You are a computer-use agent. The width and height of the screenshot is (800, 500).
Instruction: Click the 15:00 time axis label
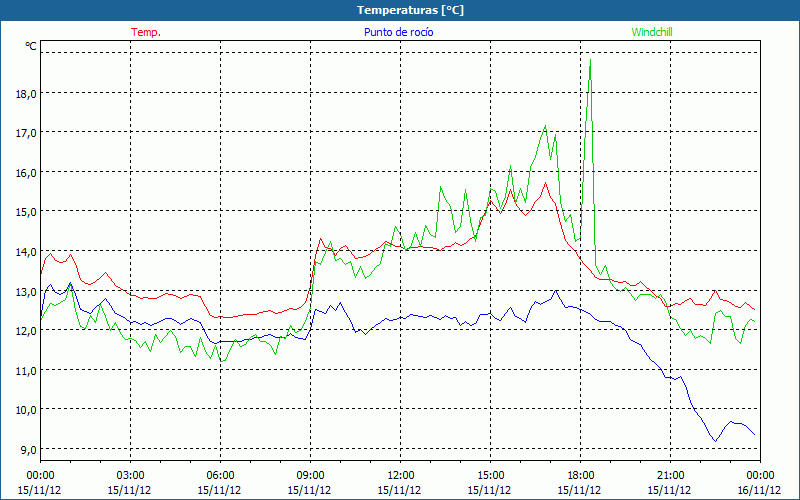(x=490, y=476)
